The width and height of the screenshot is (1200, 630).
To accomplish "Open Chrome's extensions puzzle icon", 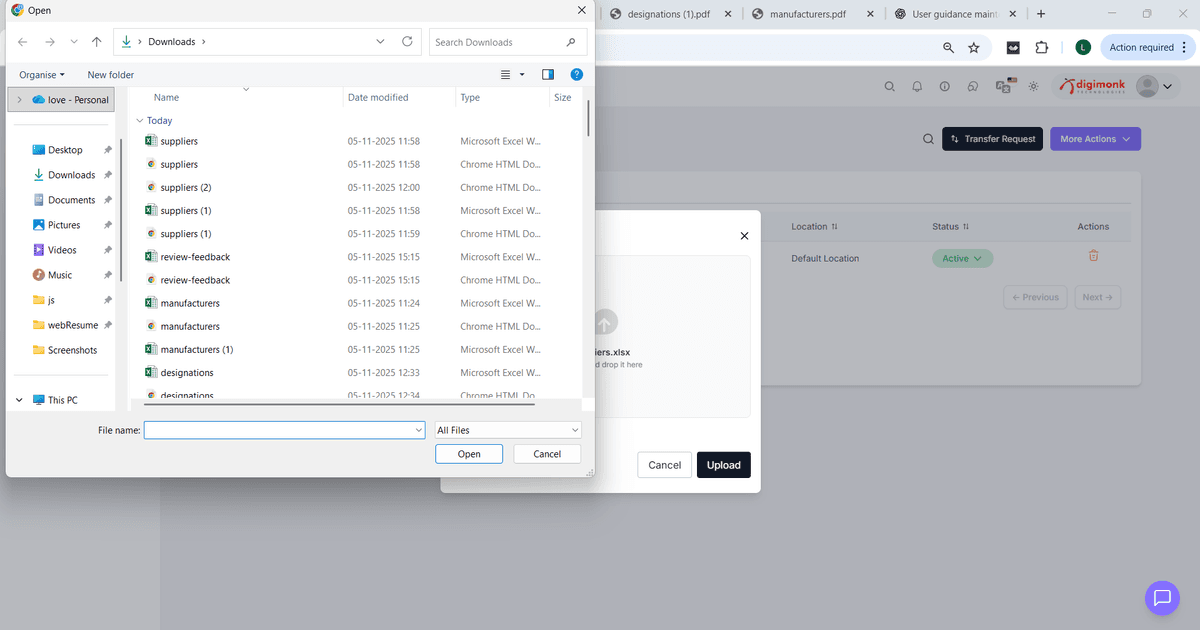I will (1041, 47).
